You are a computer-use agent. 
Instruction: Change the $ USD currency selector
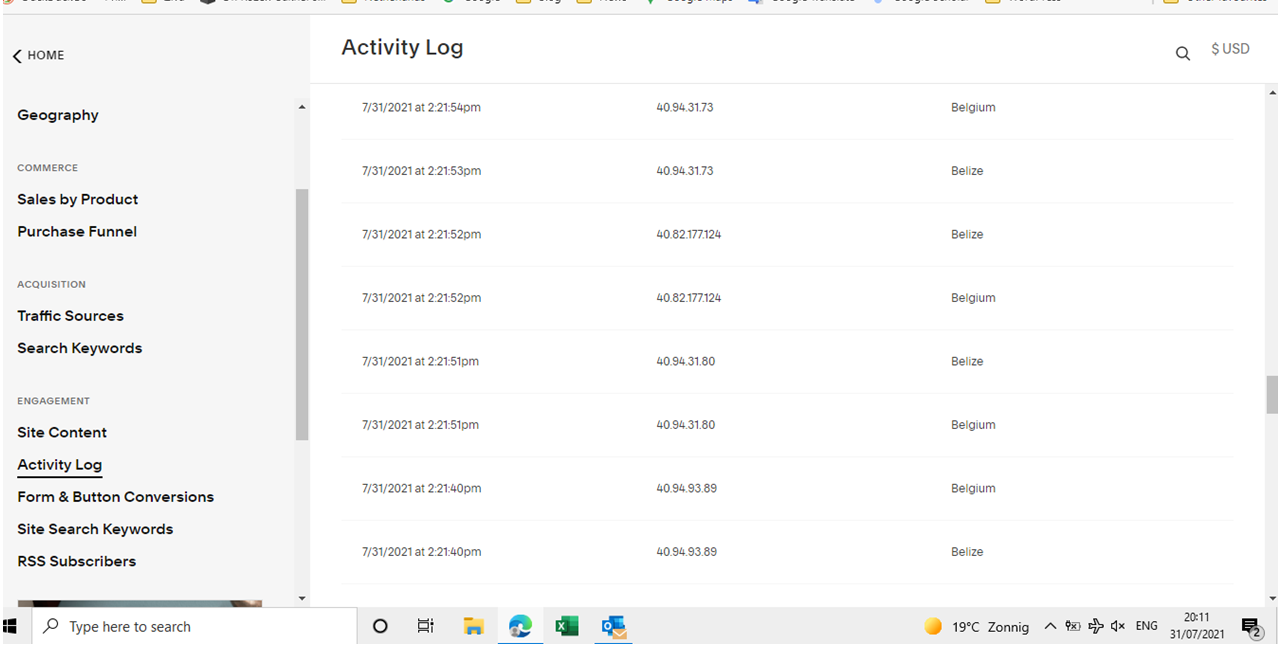pos(1230,49)
